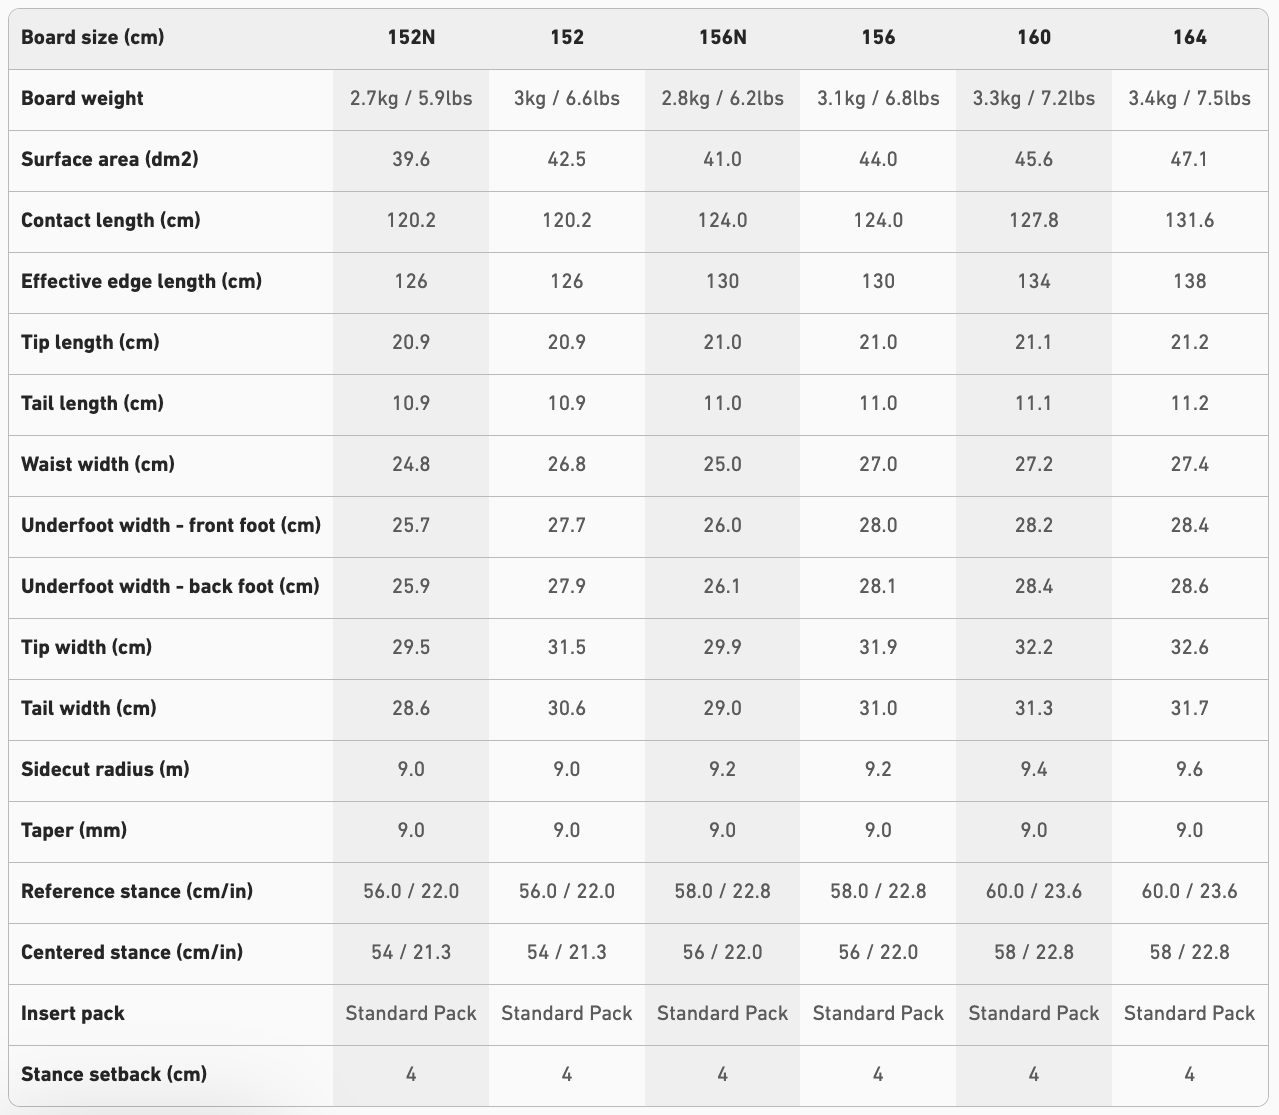The height and width of the screenshot is (1115, 1279).
Task: Select the 156N column header
Action: (722, 37)
